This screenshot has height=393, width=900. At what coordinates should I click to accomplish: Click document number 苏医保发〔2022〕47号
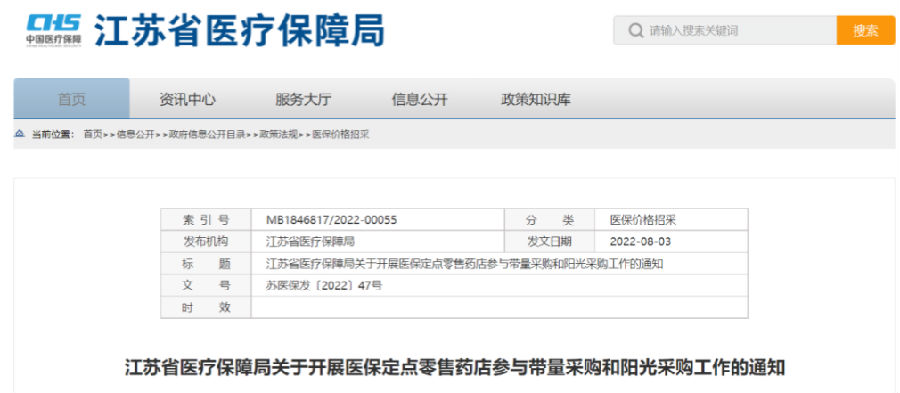pyautogui.click(x=324, y=285)
